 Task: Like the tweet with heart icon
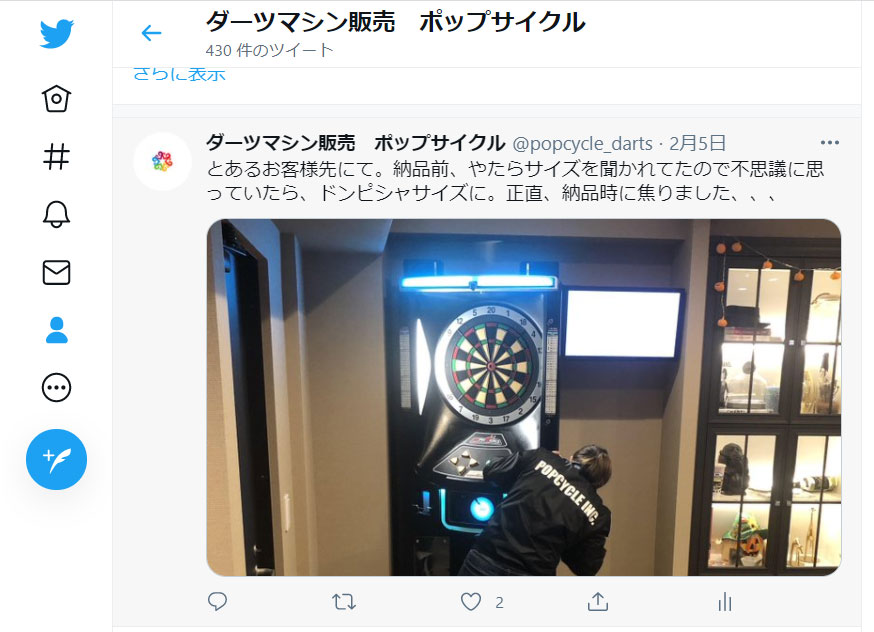471,602
